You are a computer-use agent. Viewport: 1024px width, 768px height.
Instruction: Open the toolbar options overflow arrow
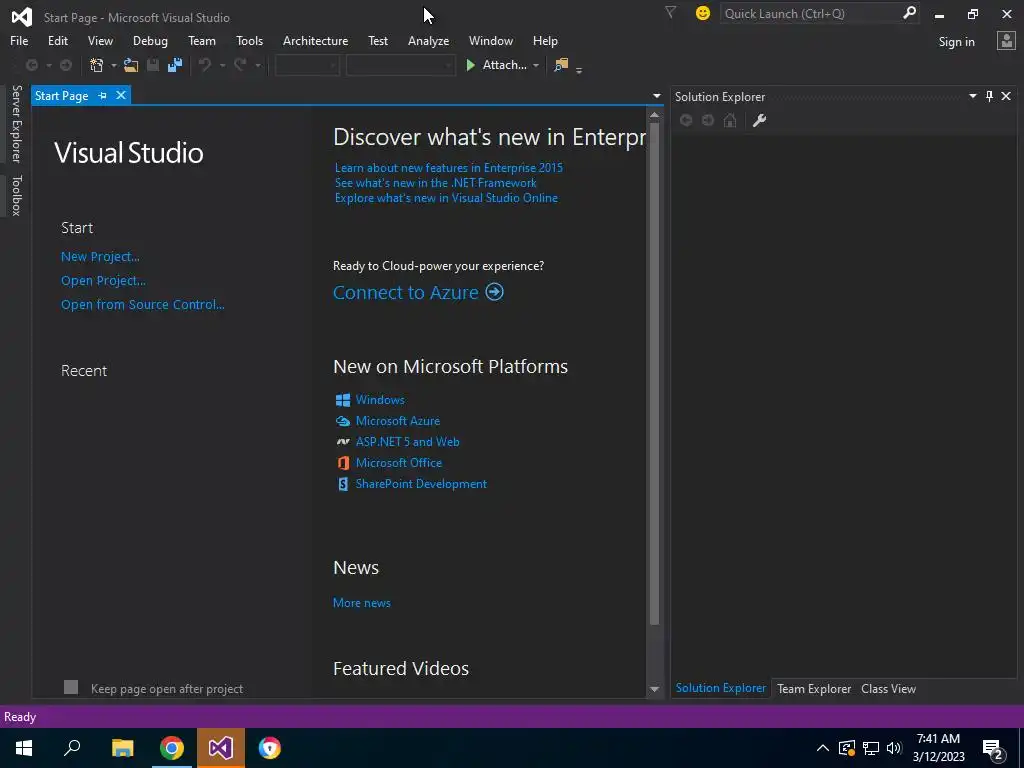click(x=579, y=69)
